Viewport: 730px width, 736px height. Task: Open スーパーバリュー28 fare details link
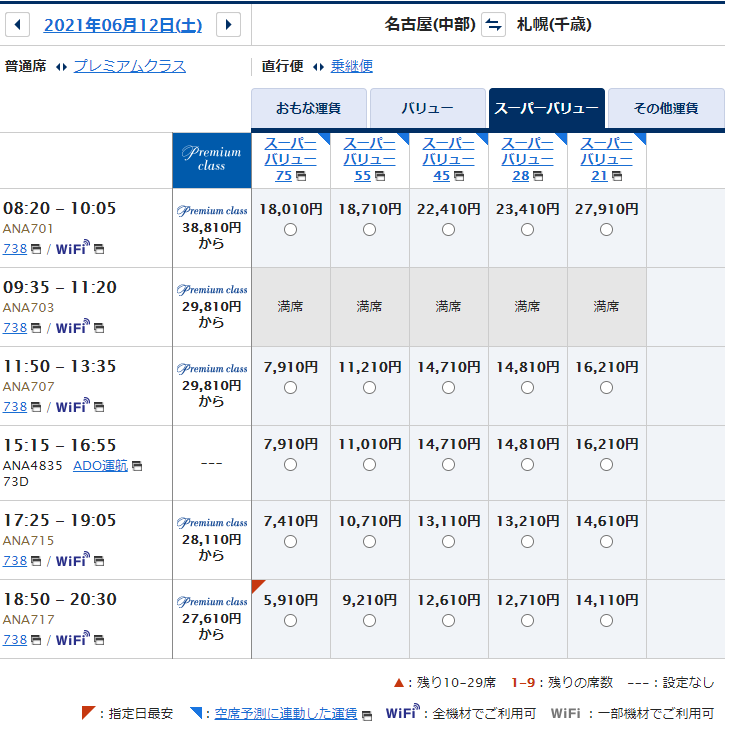[527, 159]
